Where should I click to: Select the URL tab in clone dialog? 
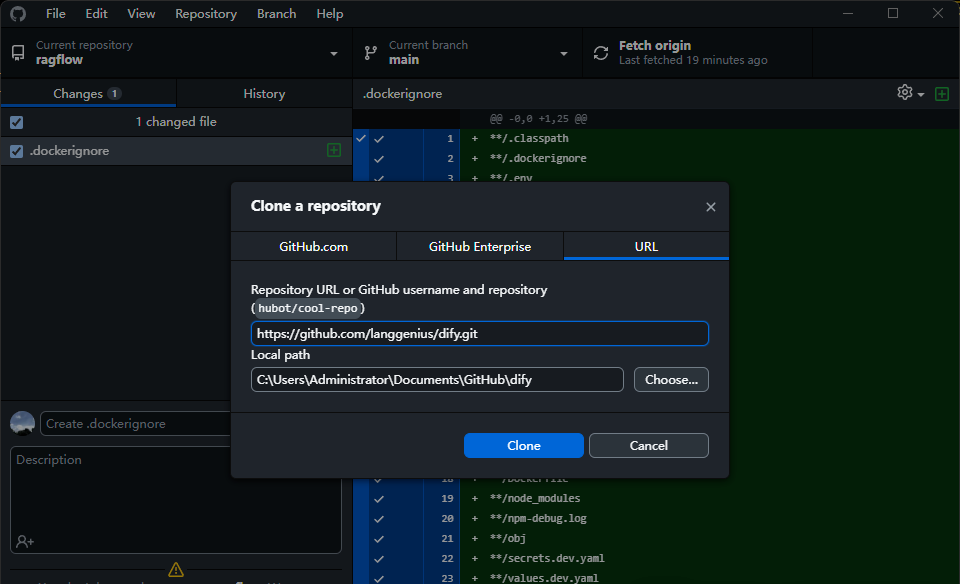click(x=646, y=246)
